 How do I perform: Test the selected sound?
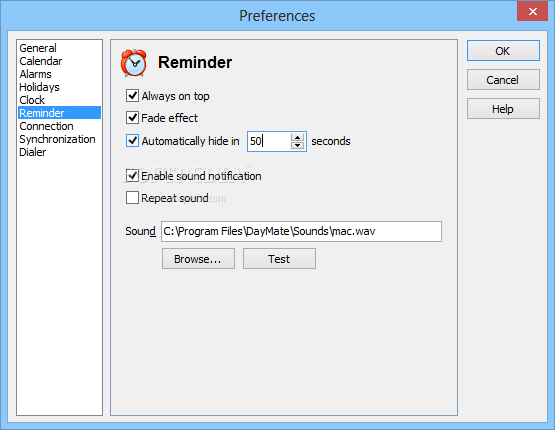coord(279,259)
